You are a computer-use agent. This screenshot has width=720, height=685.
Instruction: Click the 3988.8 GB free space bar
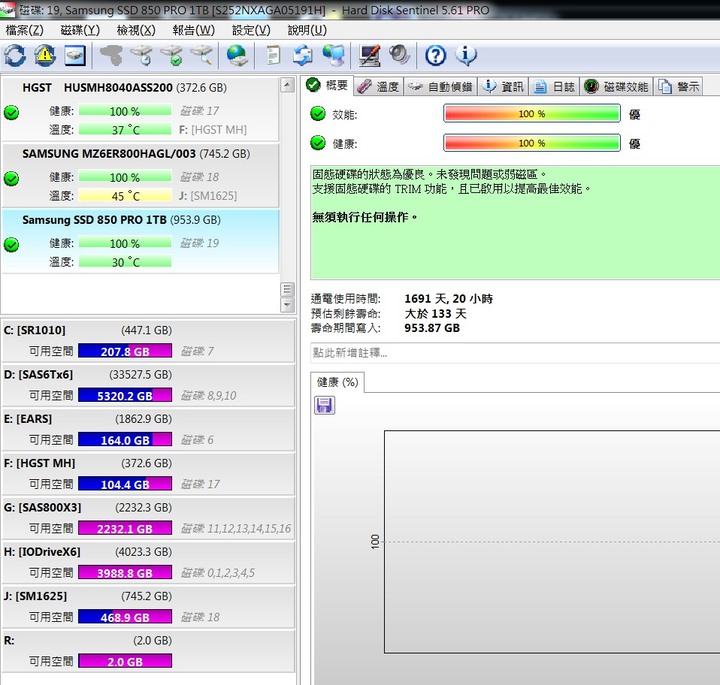point(125,573)
